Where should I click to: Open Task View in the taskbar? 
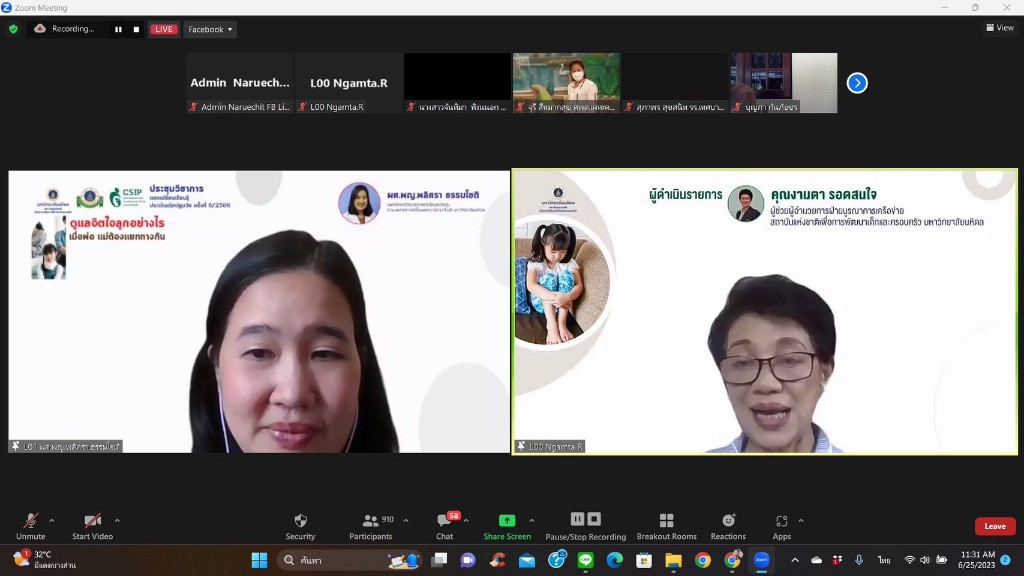[440, 560]
